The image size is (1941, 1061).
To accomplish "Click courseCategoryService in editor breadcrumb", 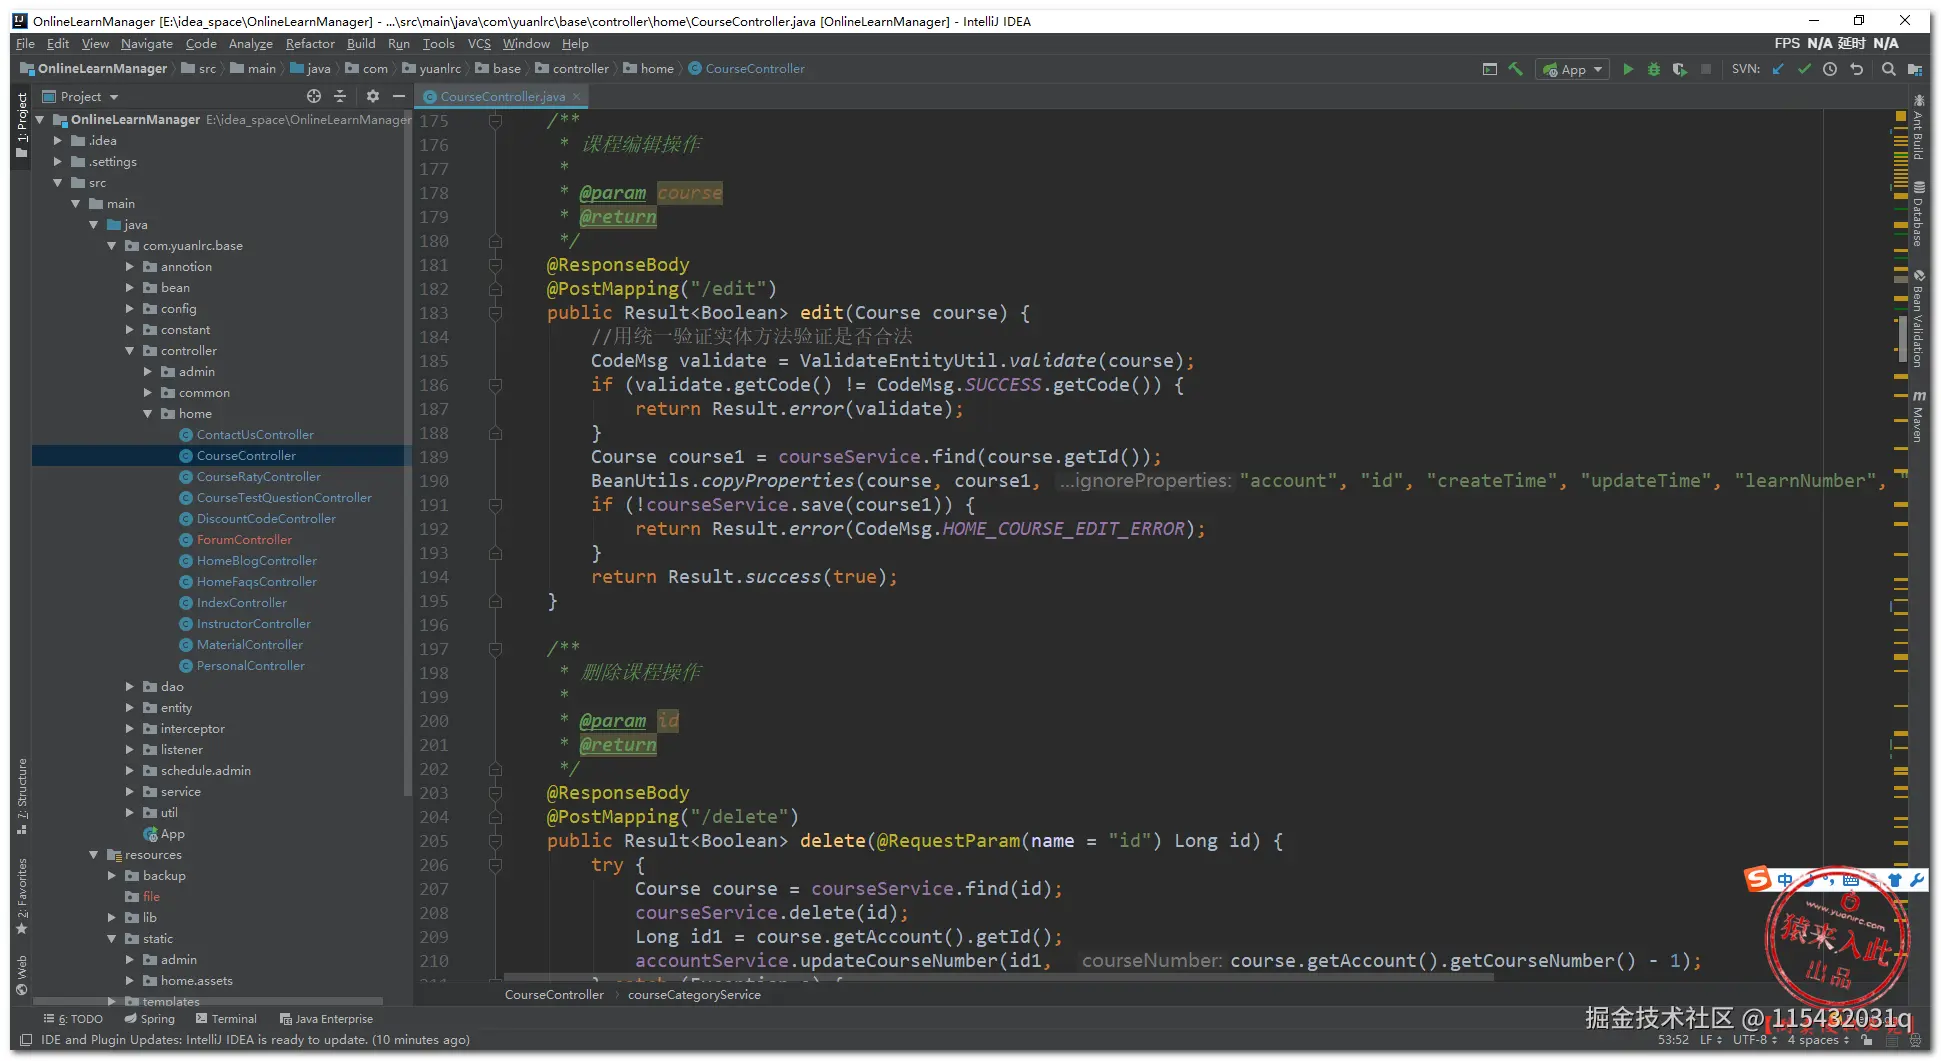I will [694, 995].
